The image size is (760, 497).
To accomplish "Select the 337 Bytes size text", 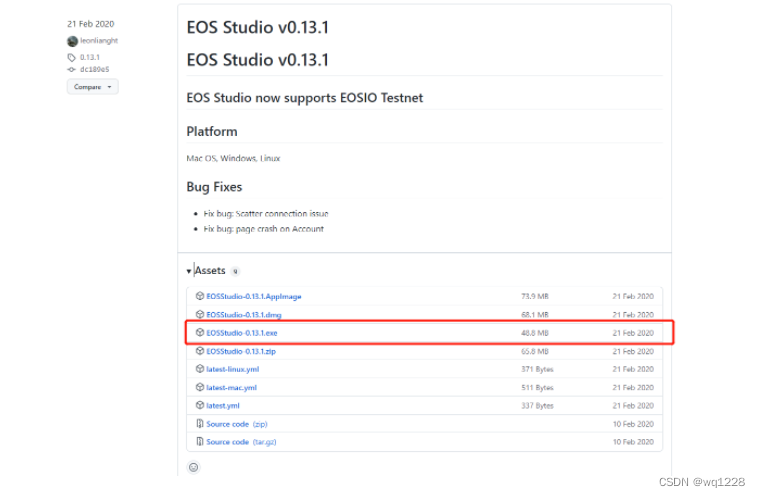I will pyautogui.click(x=537, y=406).
